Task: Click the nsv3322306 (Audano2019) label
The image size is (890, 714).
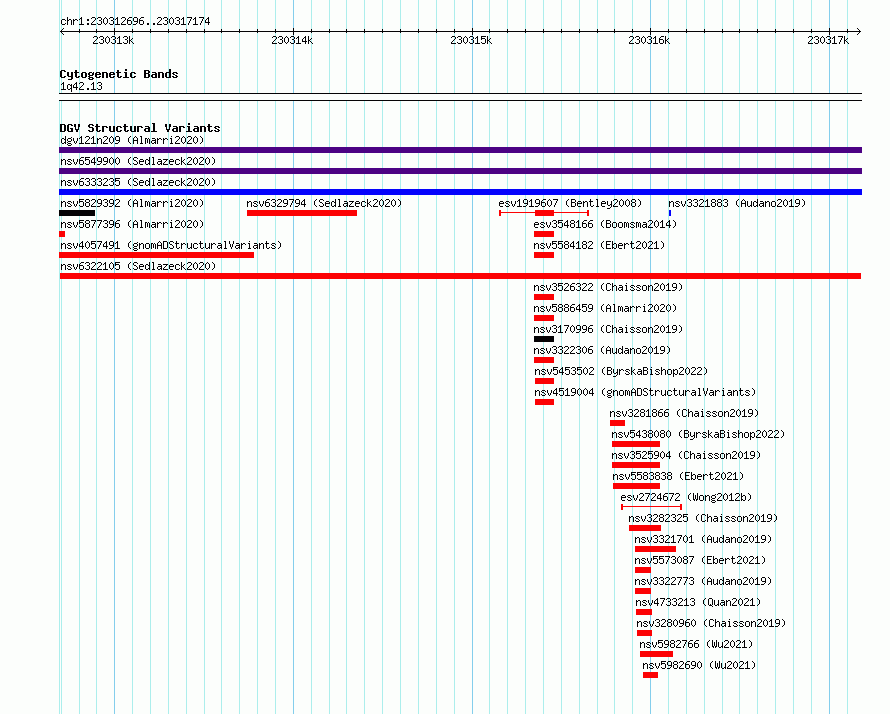Action: [602, 350]
